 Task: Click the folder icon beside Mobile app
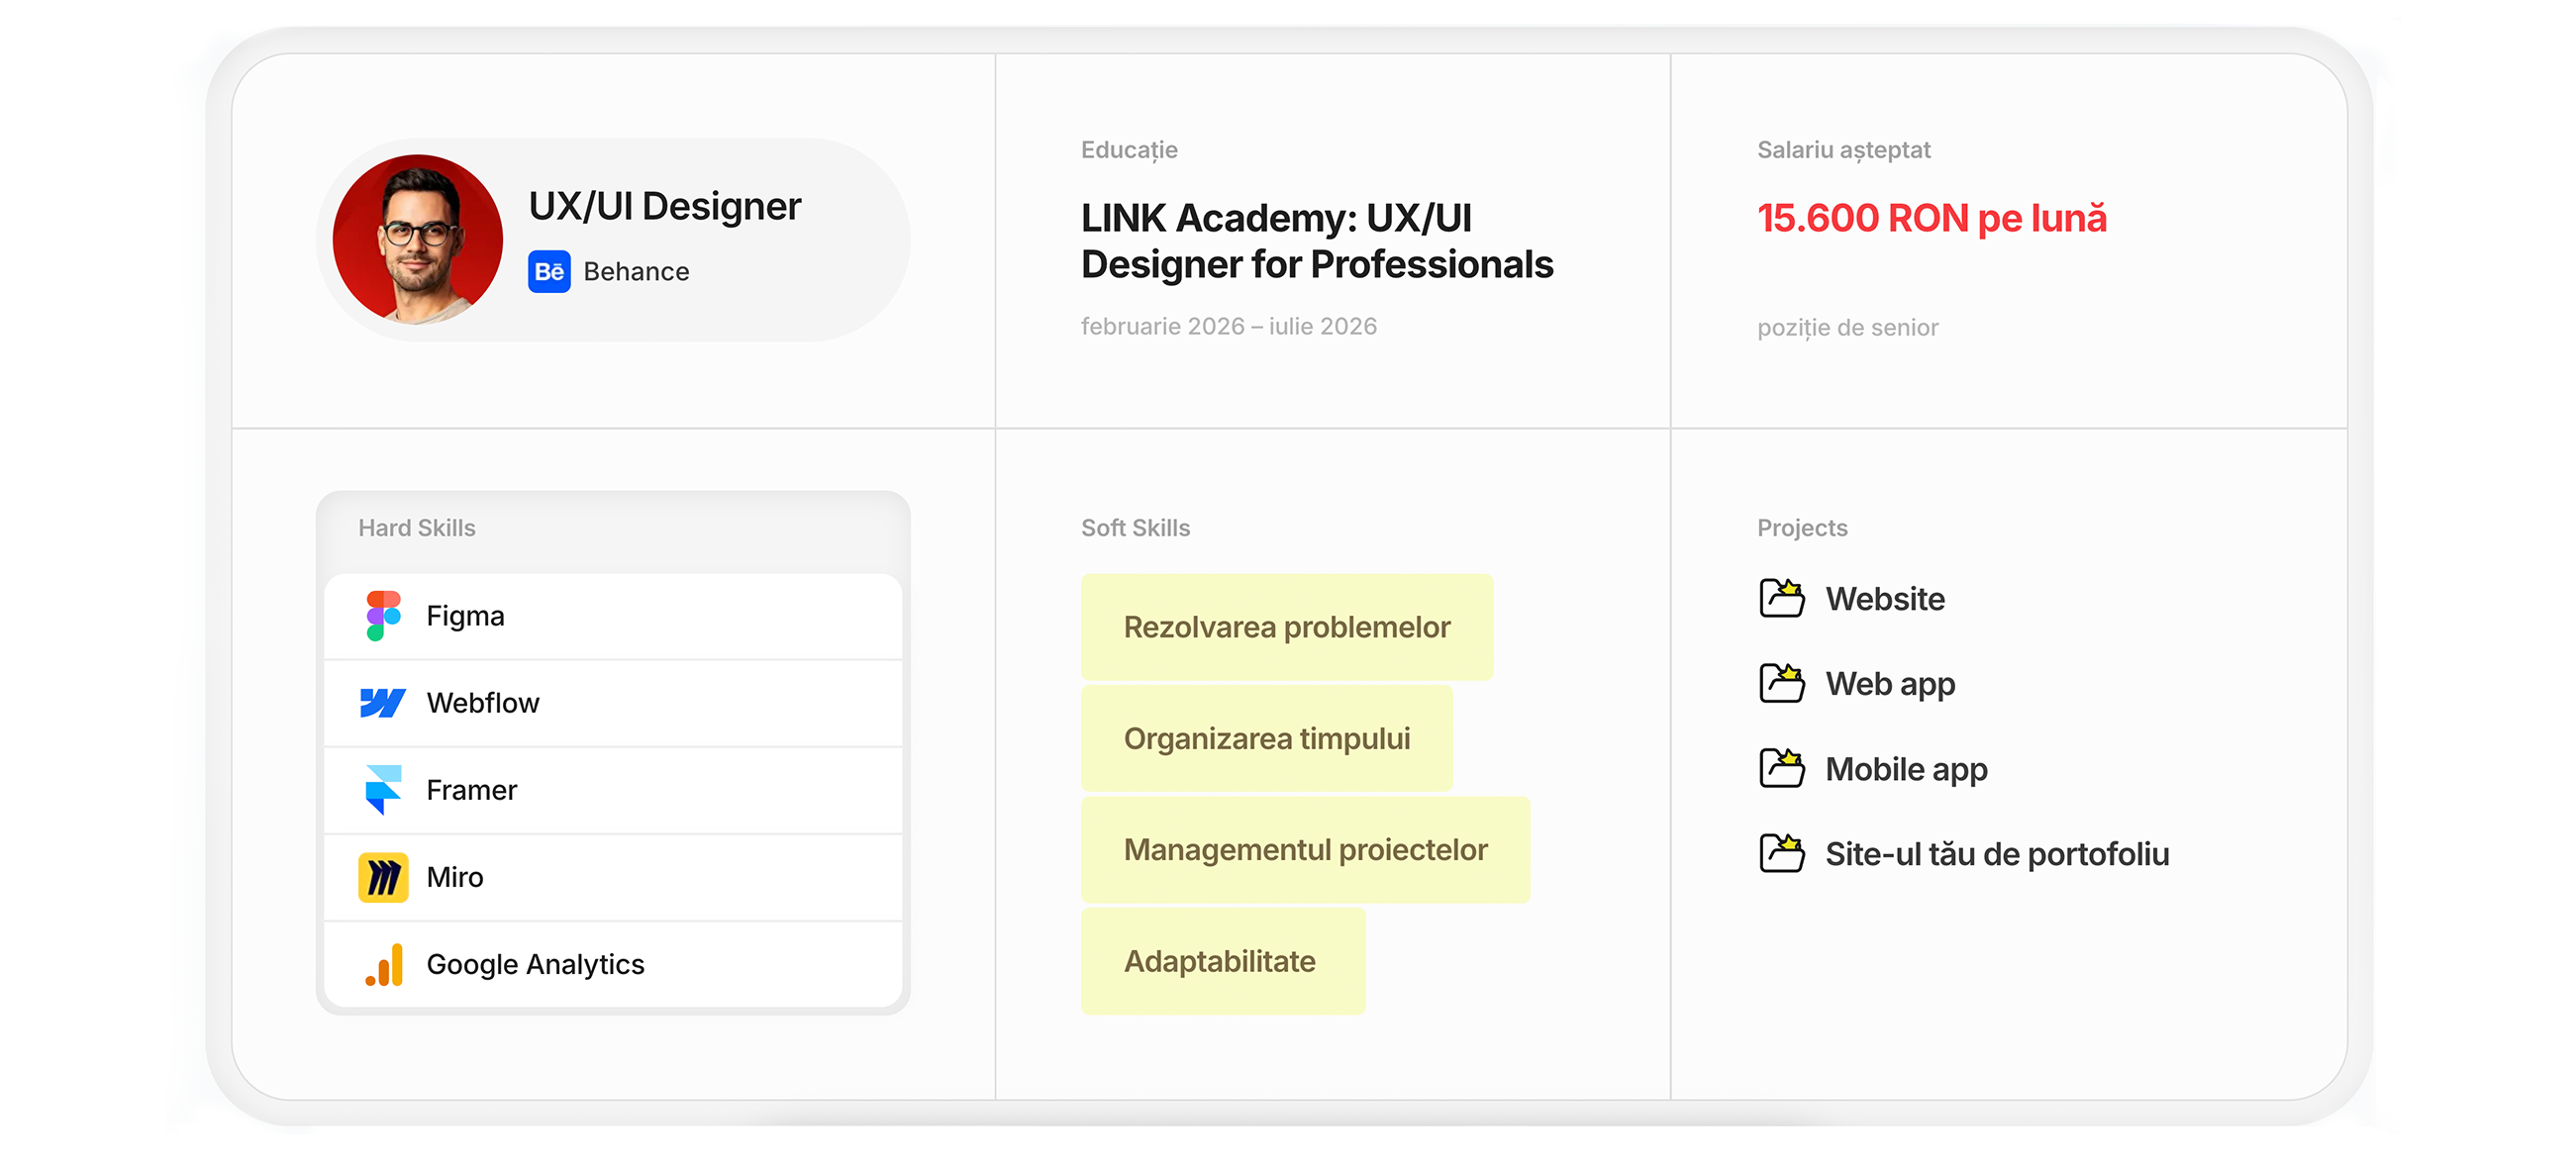pos(1782,768)
